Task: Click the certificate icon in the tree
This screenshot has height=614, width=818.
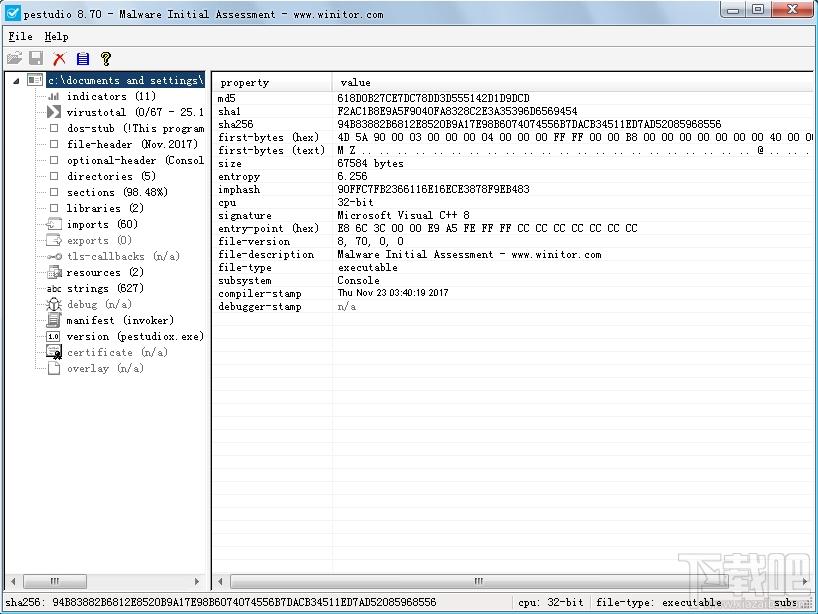Action: [54, 353]
